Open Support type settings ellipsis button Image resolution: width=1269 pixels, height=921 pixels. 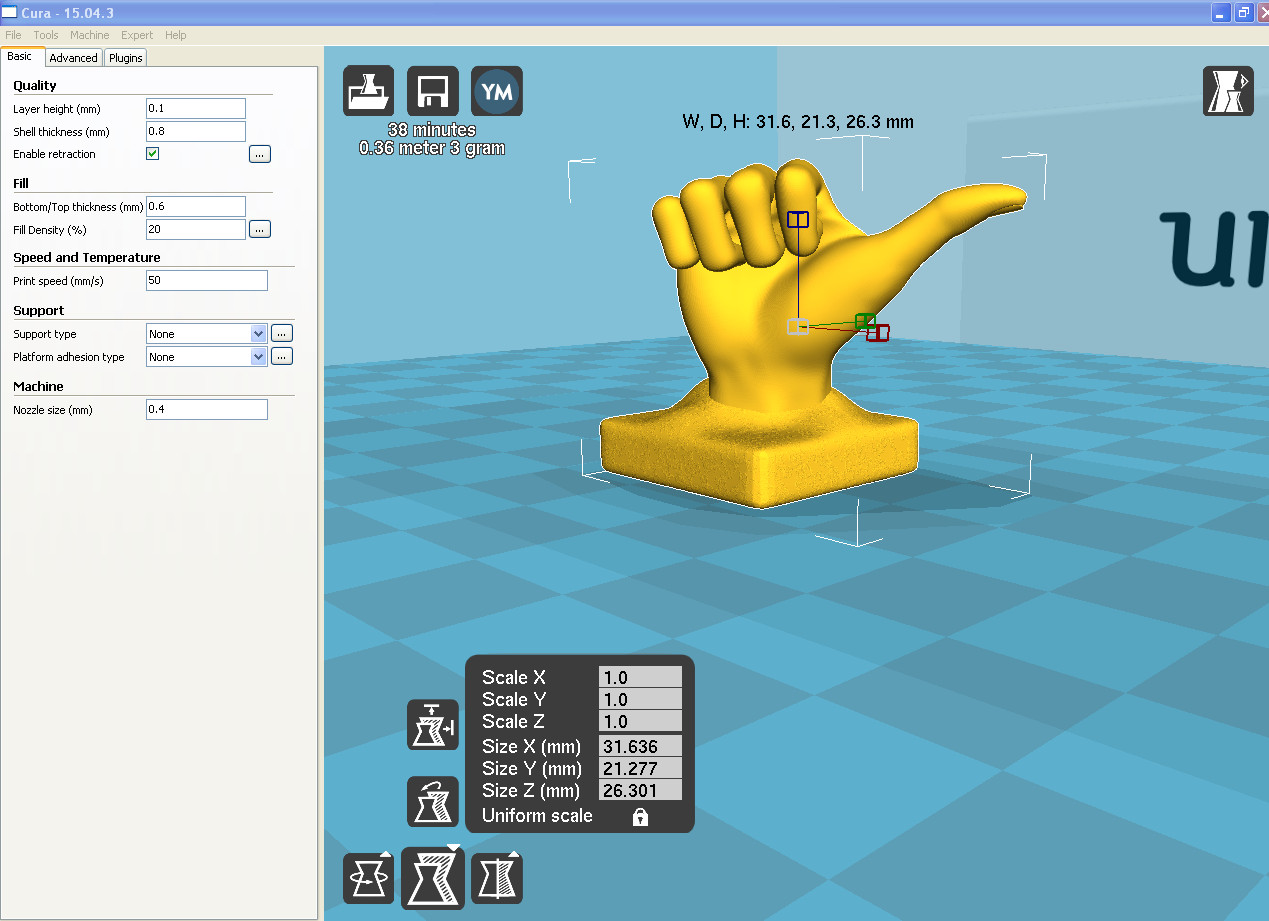click(282, 333)
